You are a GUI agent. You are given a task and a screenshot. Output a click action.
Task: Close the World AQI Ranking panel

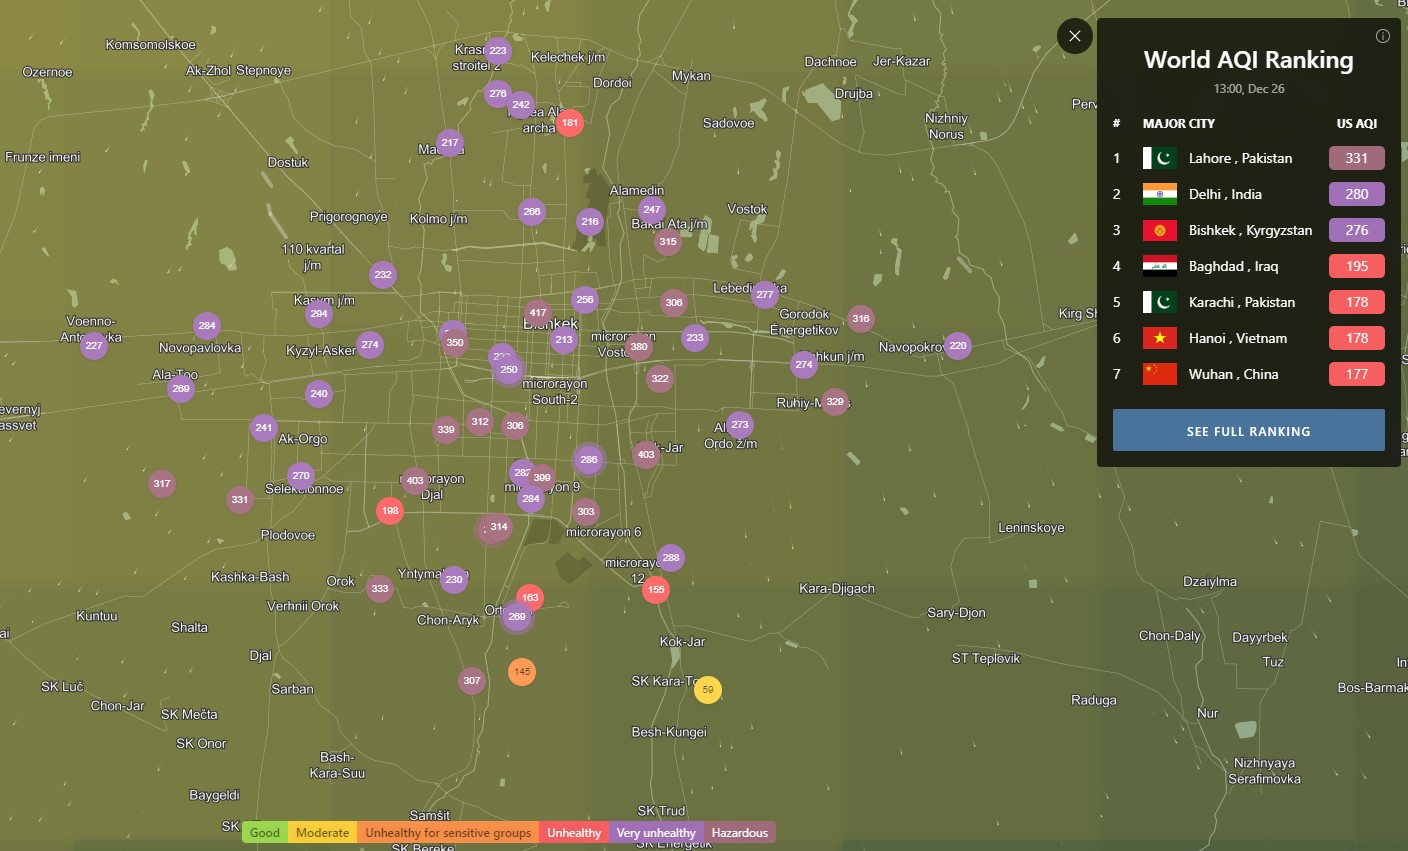pos(1074,37)
